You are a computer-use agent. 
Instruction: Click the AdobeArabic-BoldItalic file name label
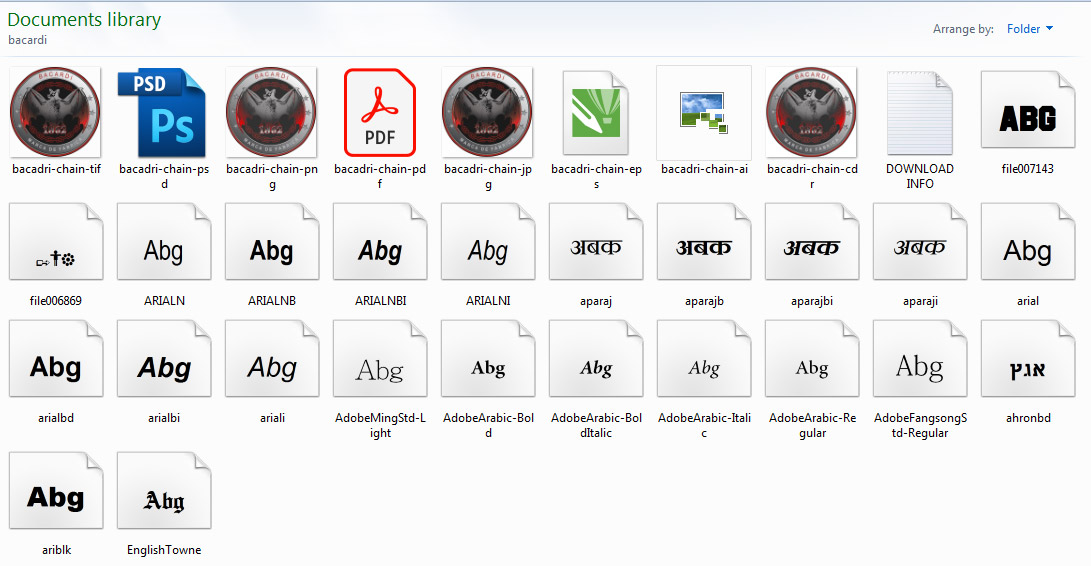[596, 425]
